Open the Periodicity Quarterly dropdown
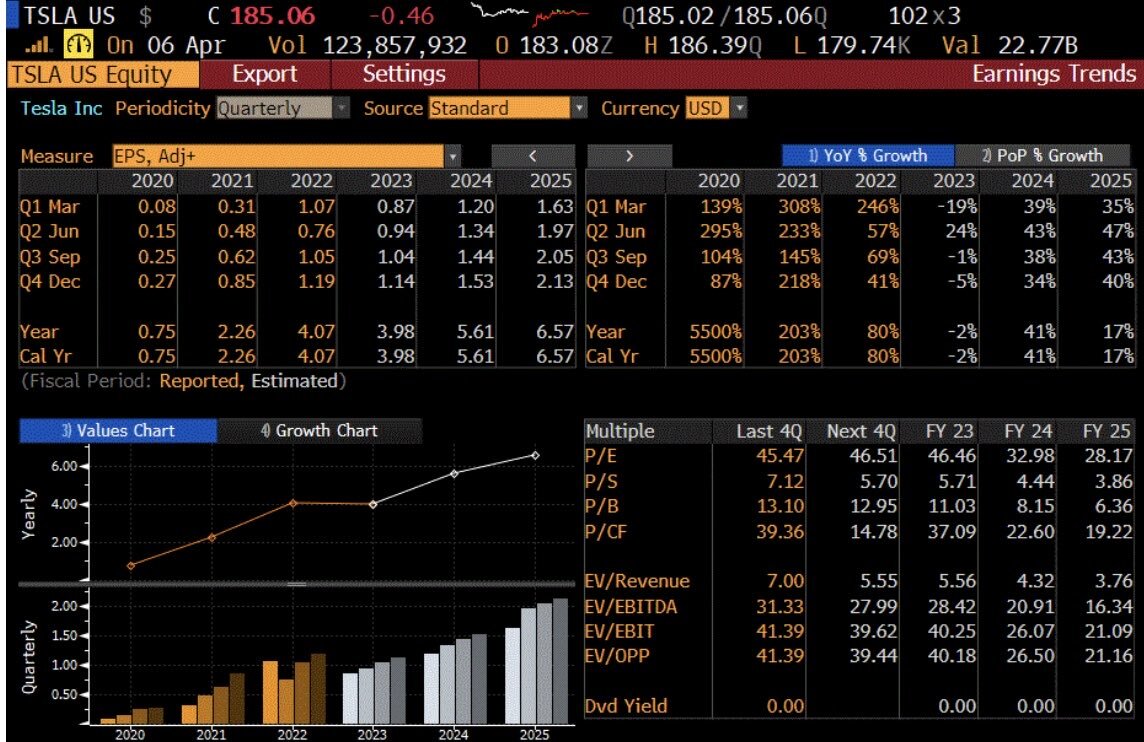The height and width of the screenshot is (742, 1144). pyautogui.click(x=283, y=109)
